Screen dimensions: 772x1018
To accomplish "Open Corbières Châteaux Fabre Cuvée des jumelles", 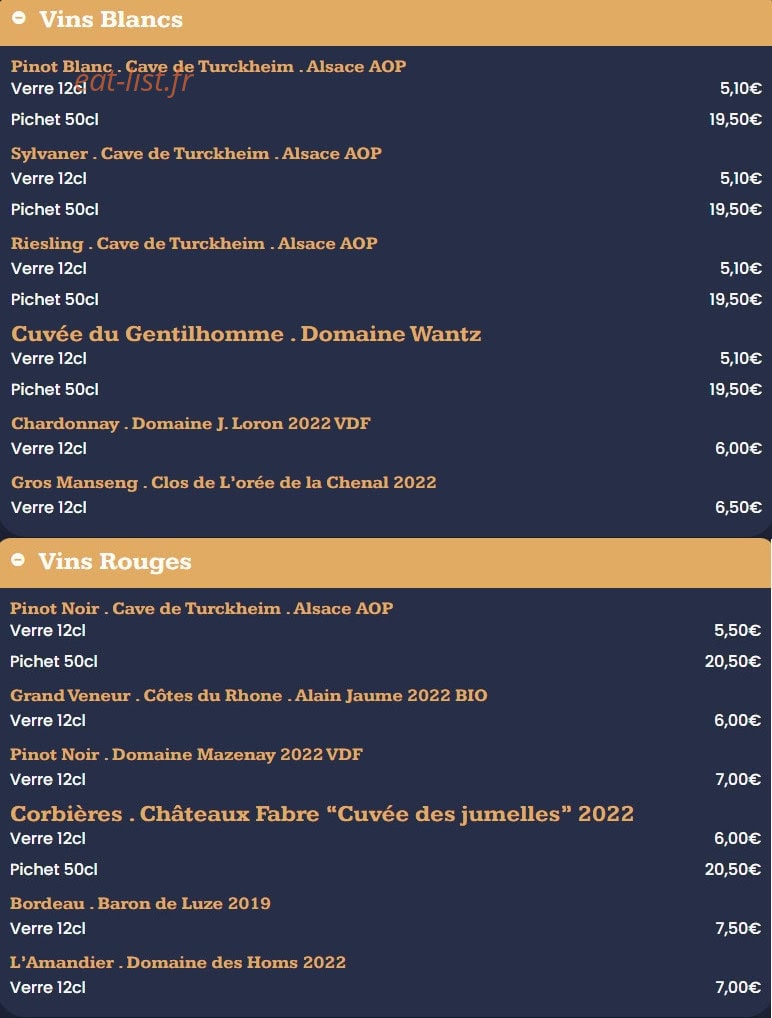I will pyautogui.click(x=322, y=814).
